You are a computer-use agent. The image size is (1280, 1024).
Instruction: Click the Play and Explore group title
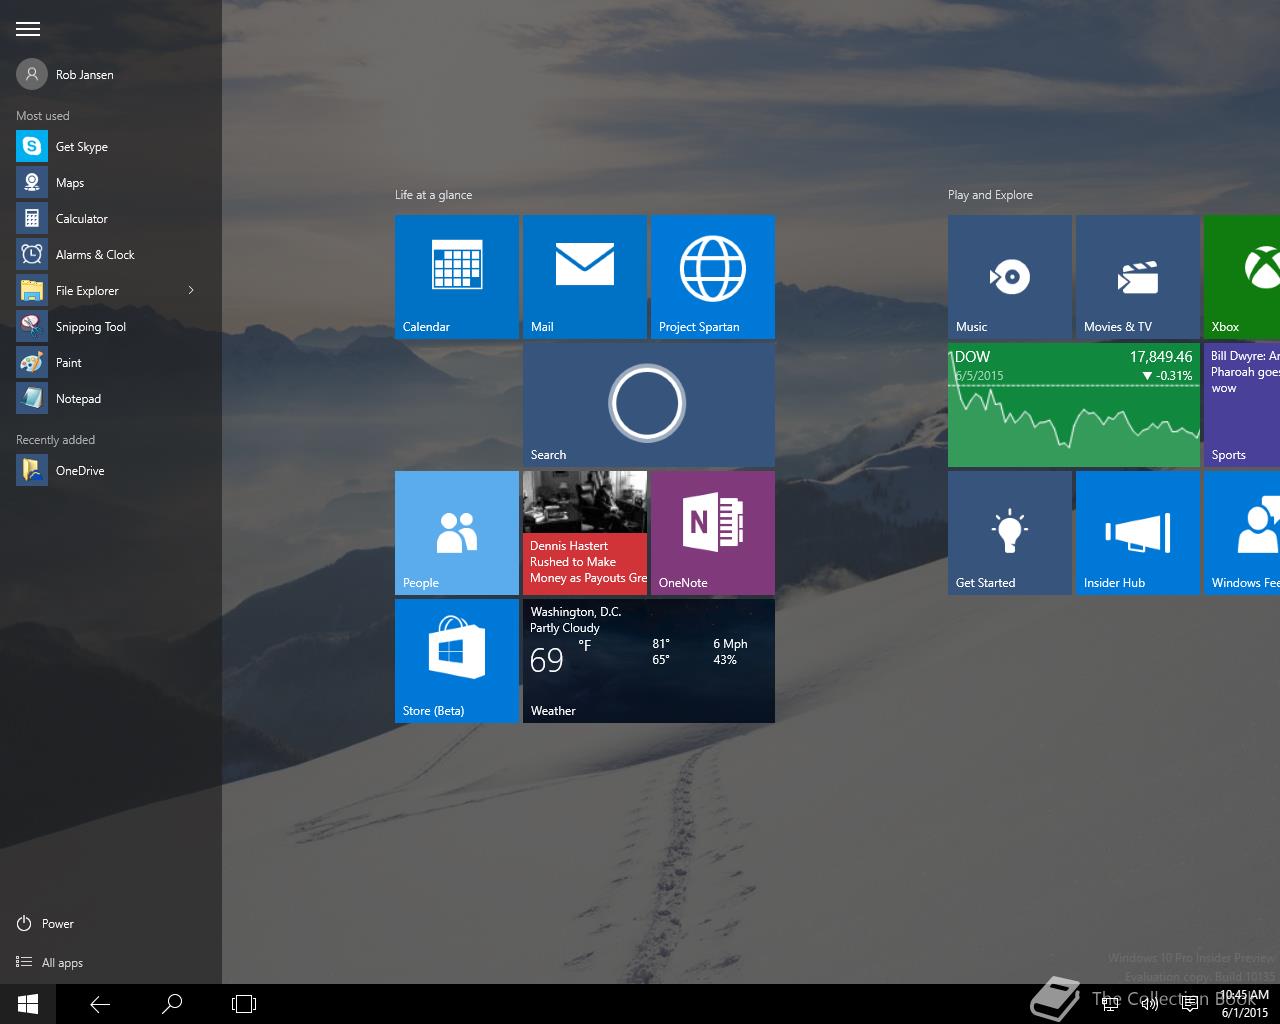click(990, 195)
